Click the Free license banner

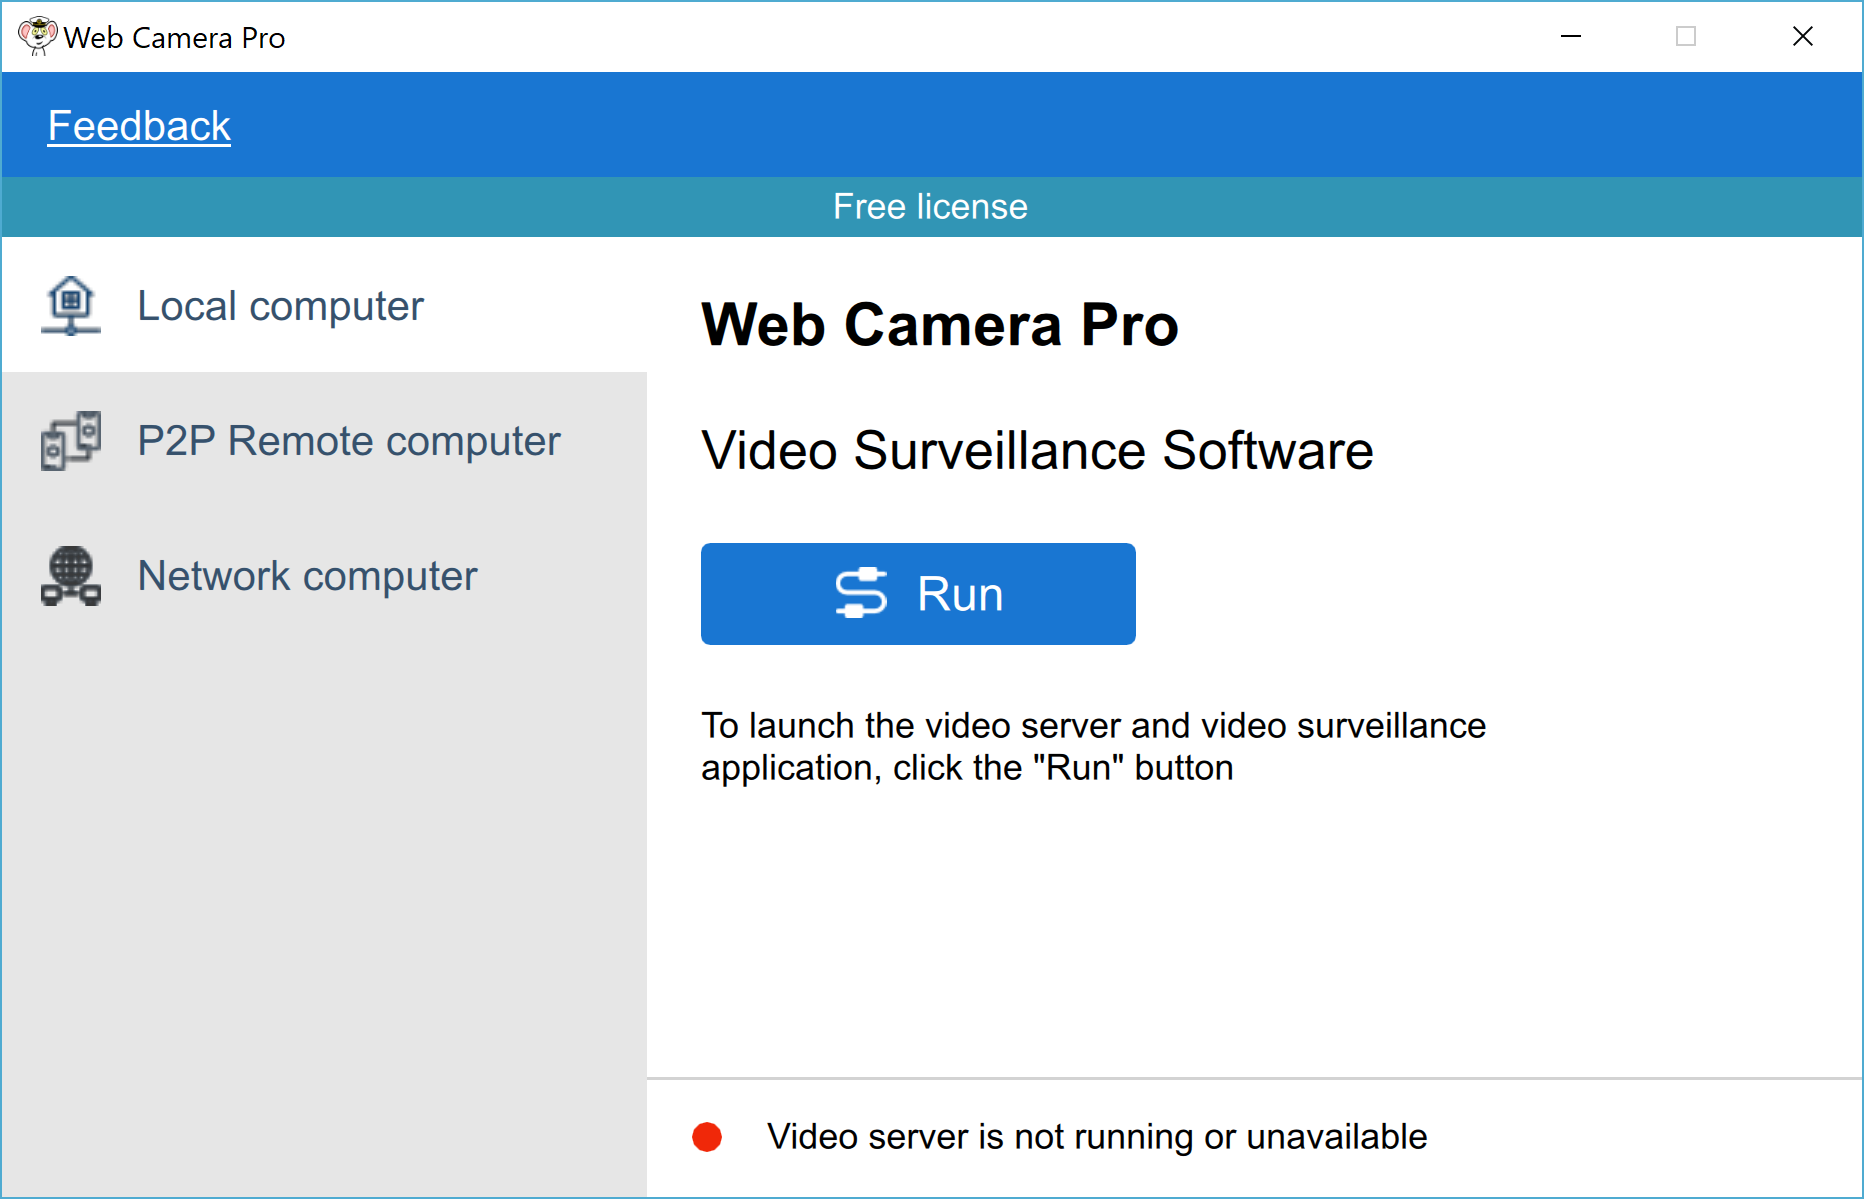pyautogui.click(x=930, y=207)
